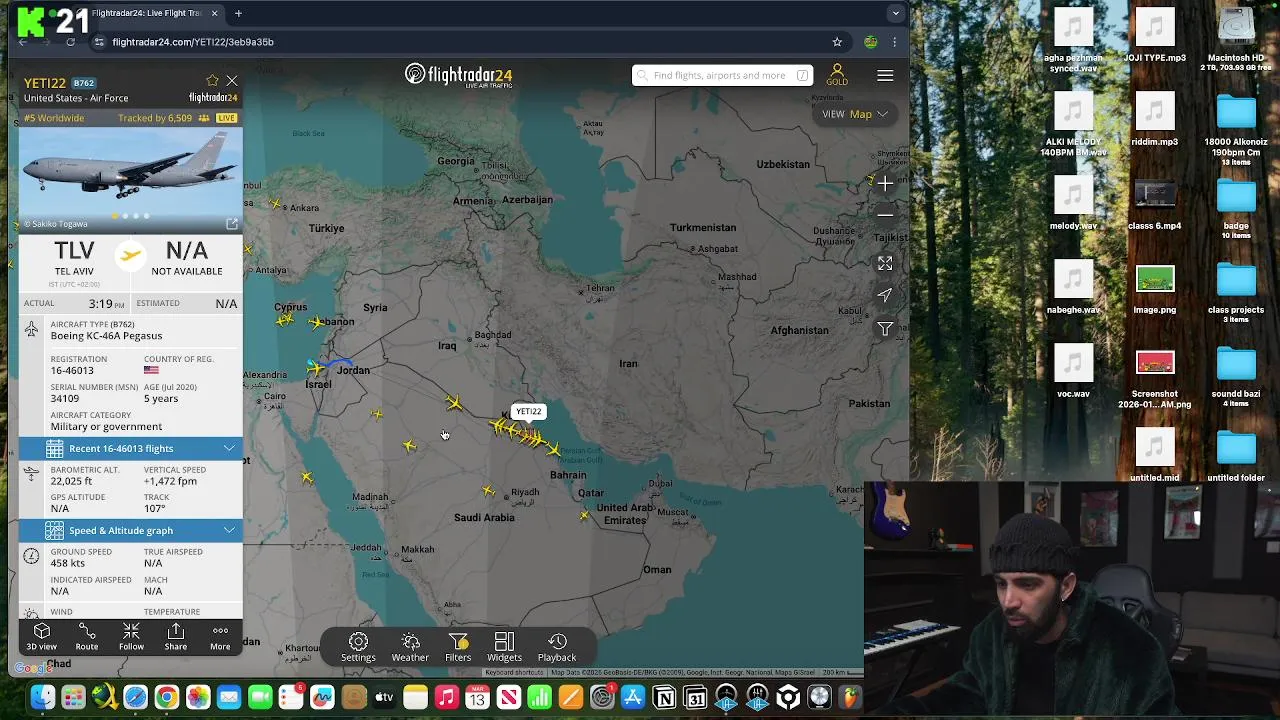Image resolution: width=1280 pixels, height=720 pixels.
Task: Follow the YETI22 aircraft
Action: click(131, 637)
